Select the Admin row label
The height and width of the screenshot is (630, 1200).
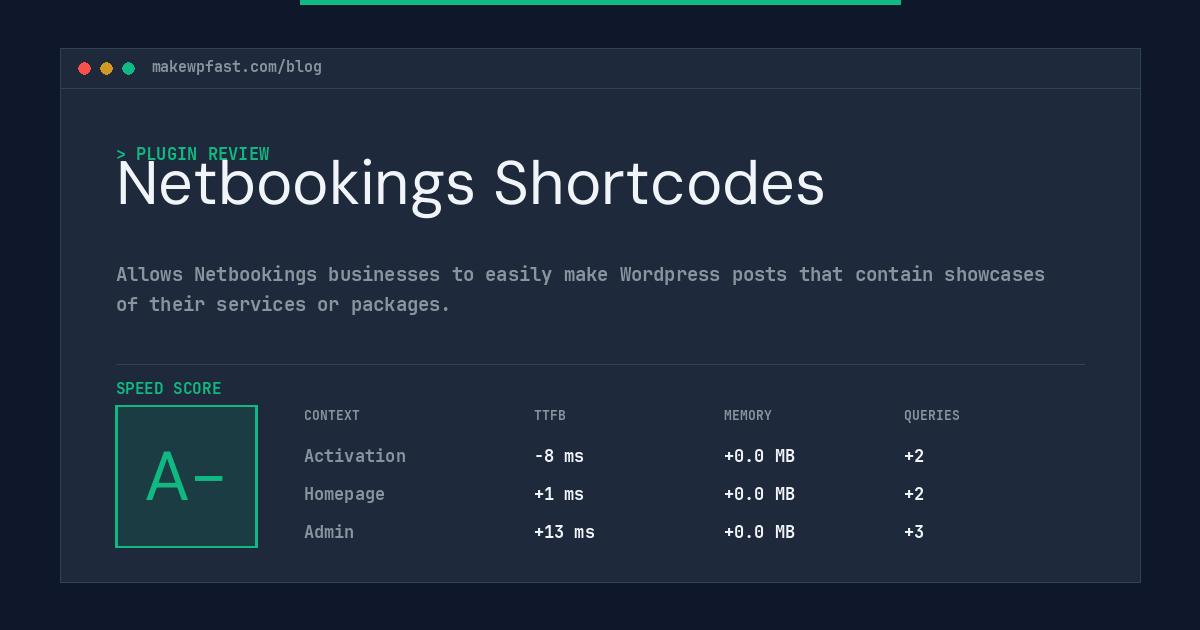(x=329, y=532)
